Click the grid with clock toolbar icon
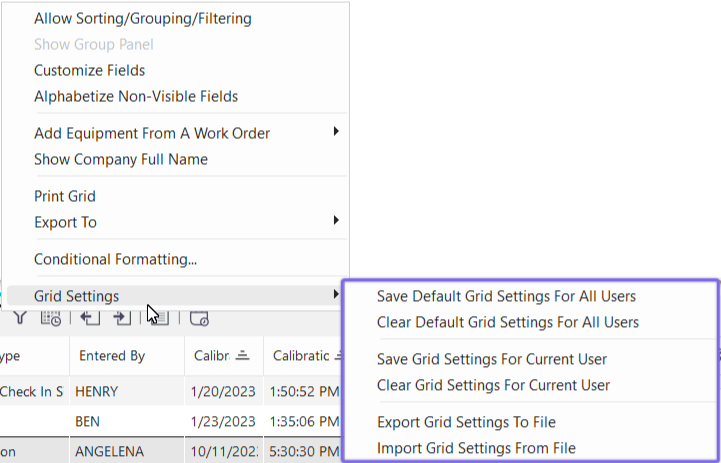The width and height of the screenshot is (721, 463). click(50, 318)
